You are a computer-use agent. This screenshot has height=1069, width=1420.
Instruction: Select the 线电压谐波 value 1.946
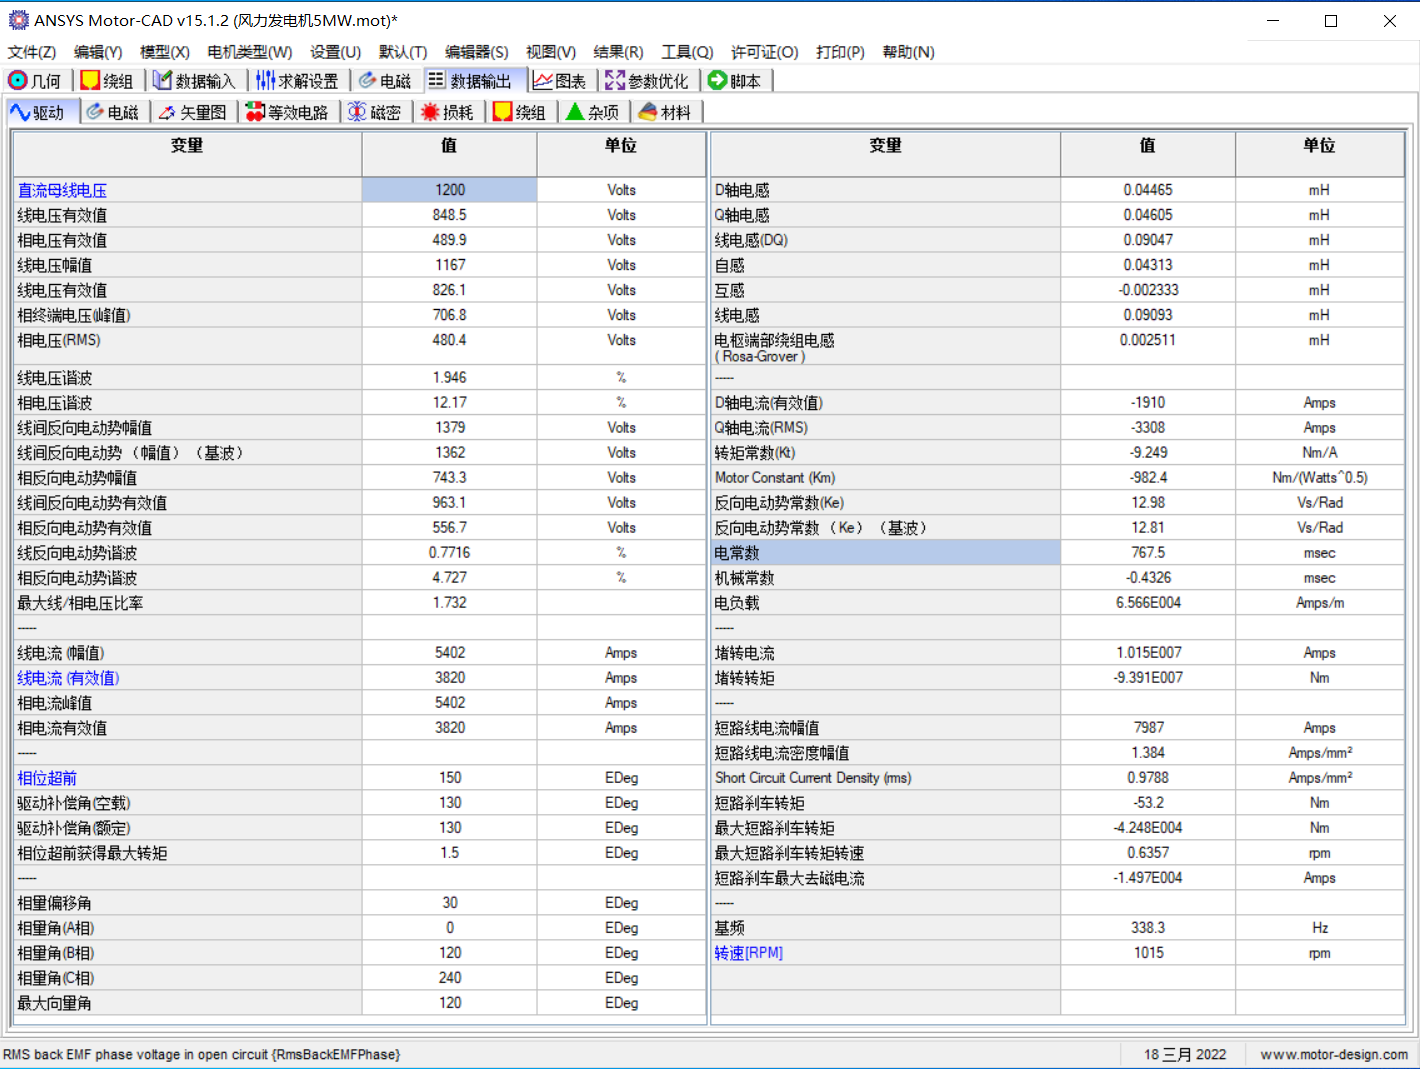click(450, 378)
